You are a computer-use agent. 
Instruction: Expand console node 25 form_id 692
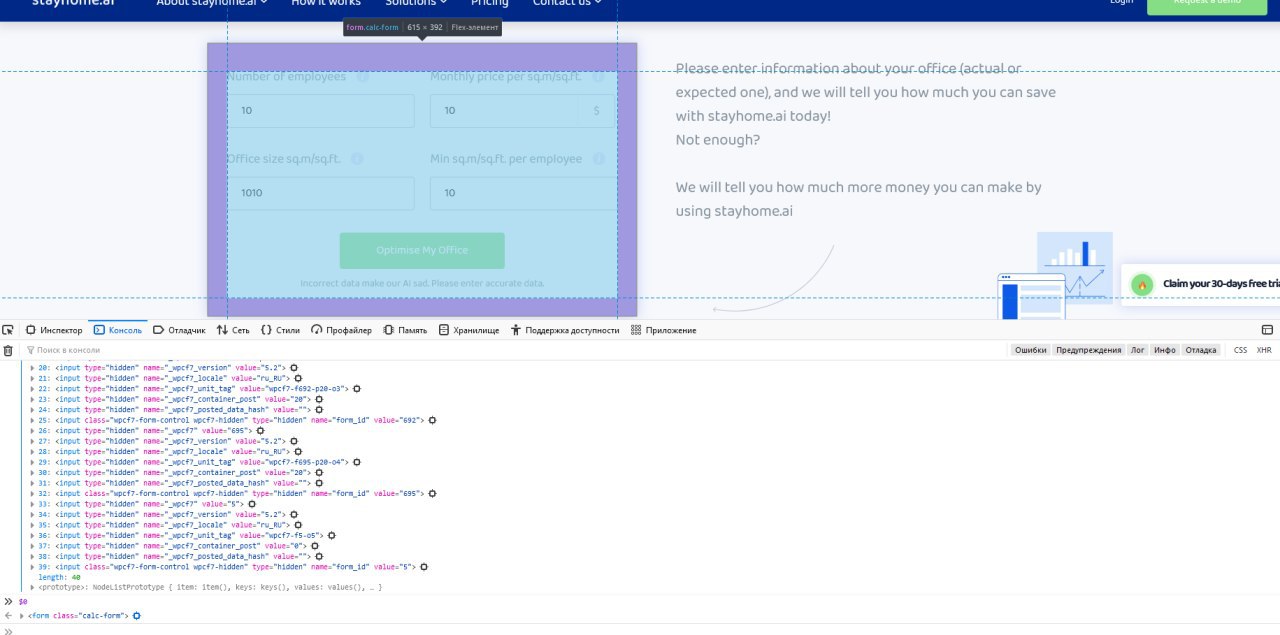tap(32, 420)
